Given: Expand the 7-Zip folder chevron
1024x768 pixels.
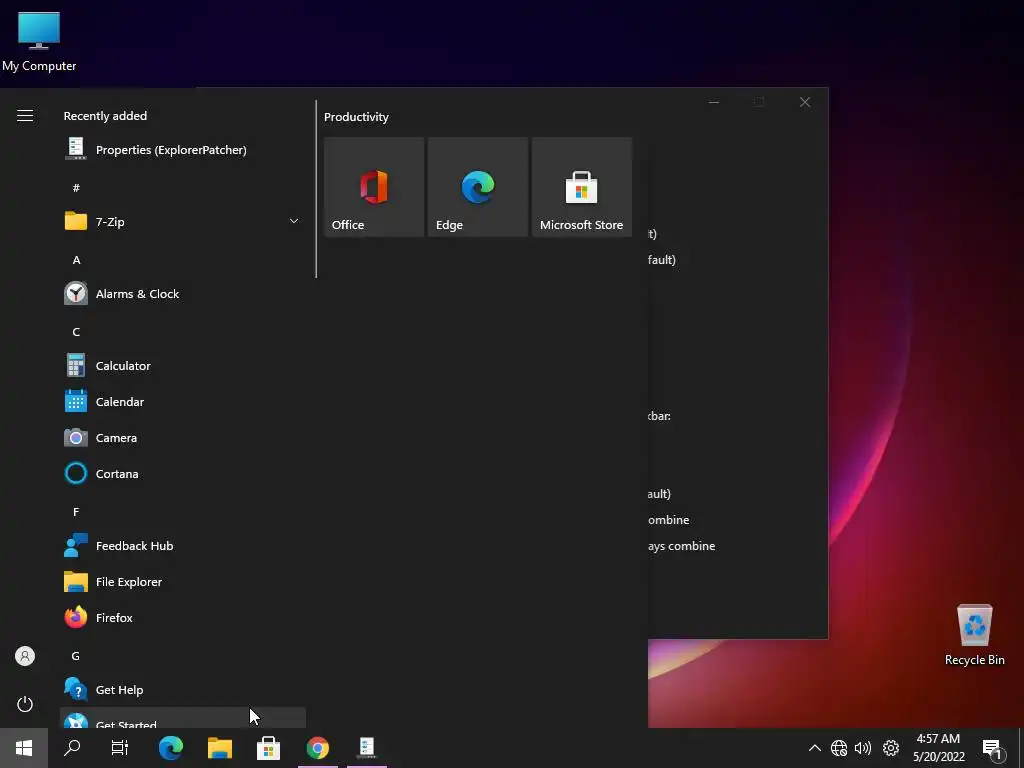Looking at the screenshot, I should click(294, 221).
